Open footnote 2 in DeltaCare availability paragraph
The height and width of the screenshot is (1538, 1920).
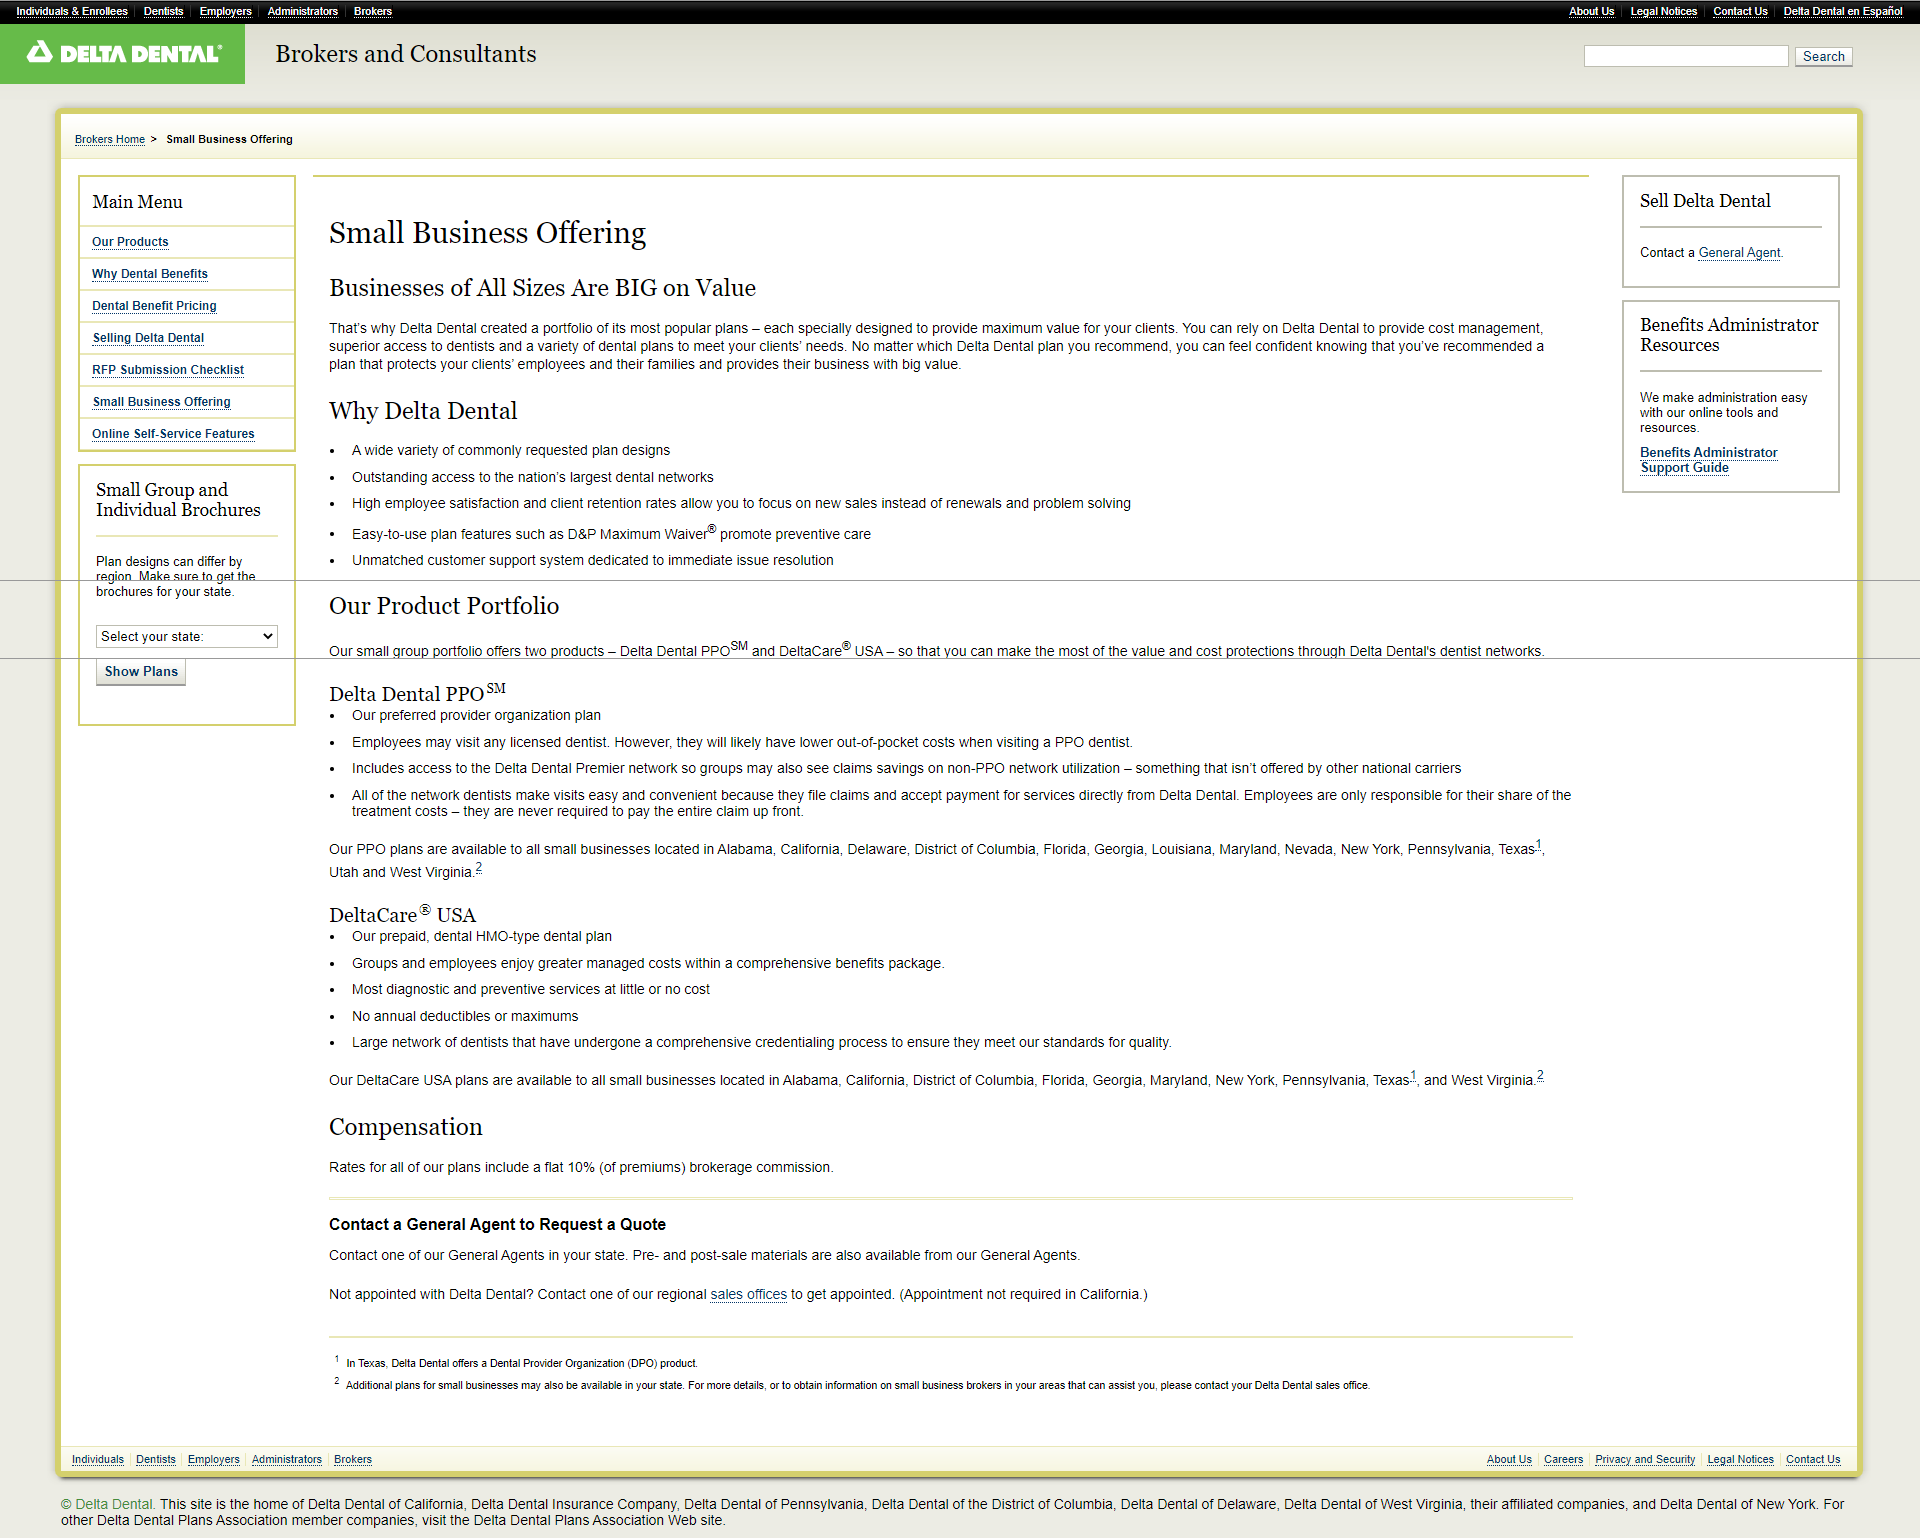pyautogui.click(x=1540, y=1076)
